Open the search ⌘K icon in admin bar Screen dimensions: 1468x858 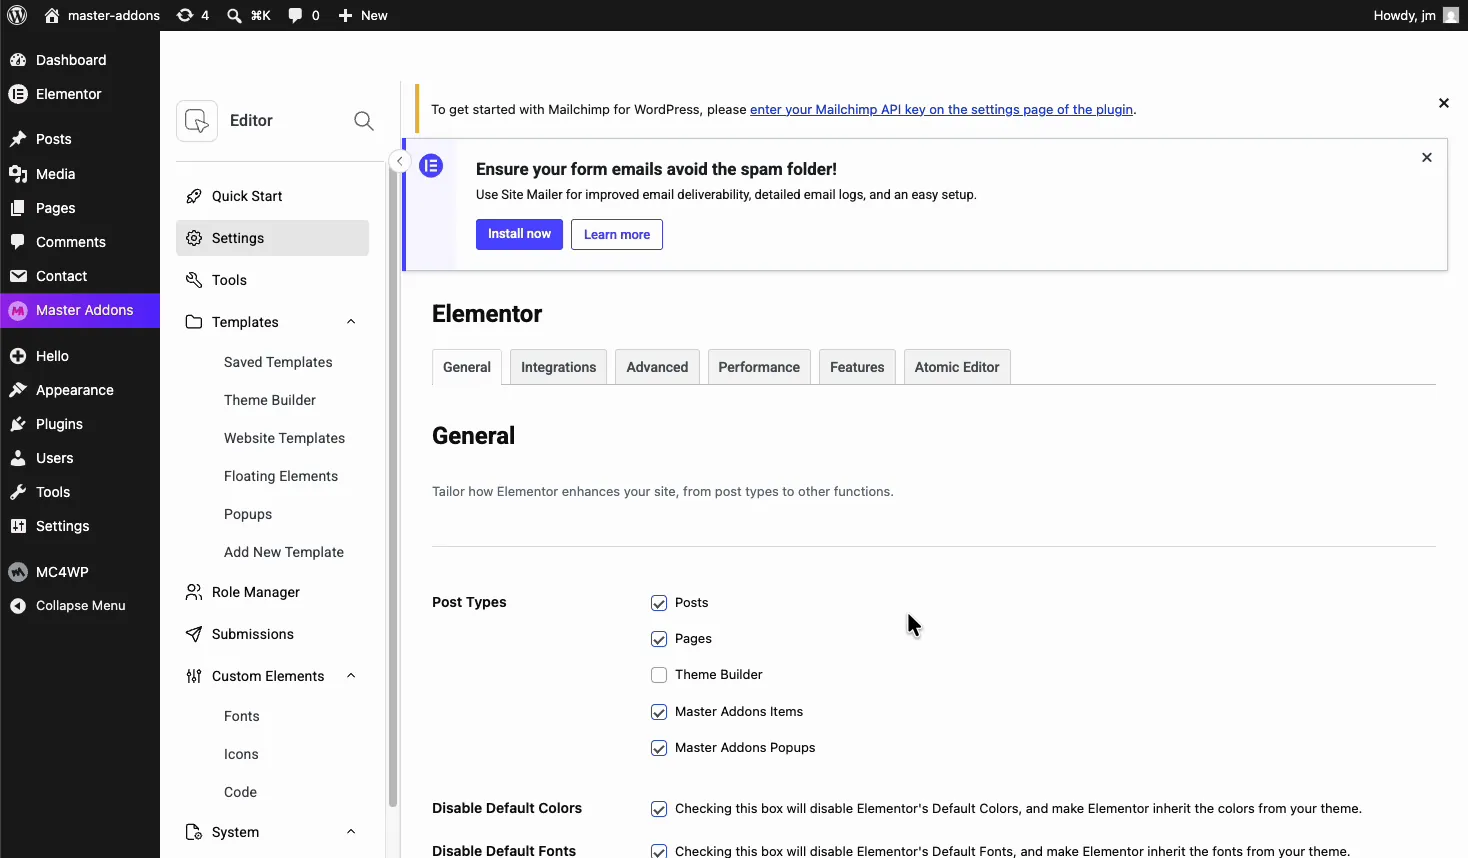click(234, 15)
